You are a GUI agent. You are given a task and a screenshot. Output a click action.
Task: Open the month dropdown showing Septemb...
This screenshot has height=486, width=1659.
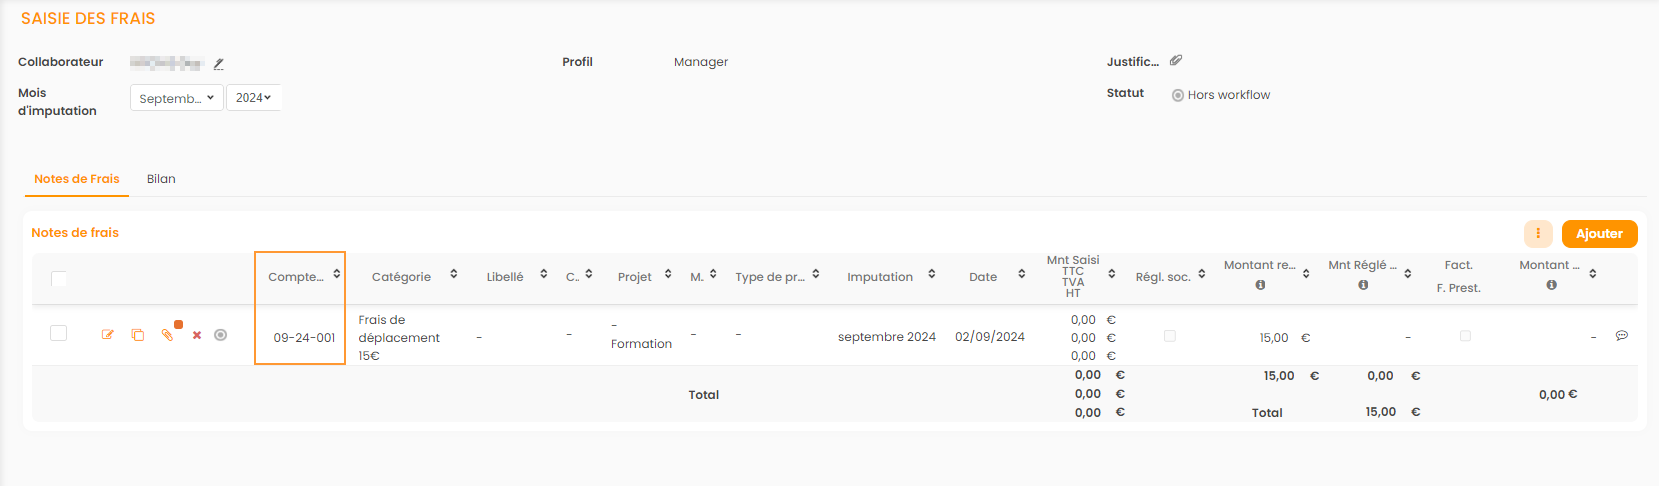coord(176,98)
